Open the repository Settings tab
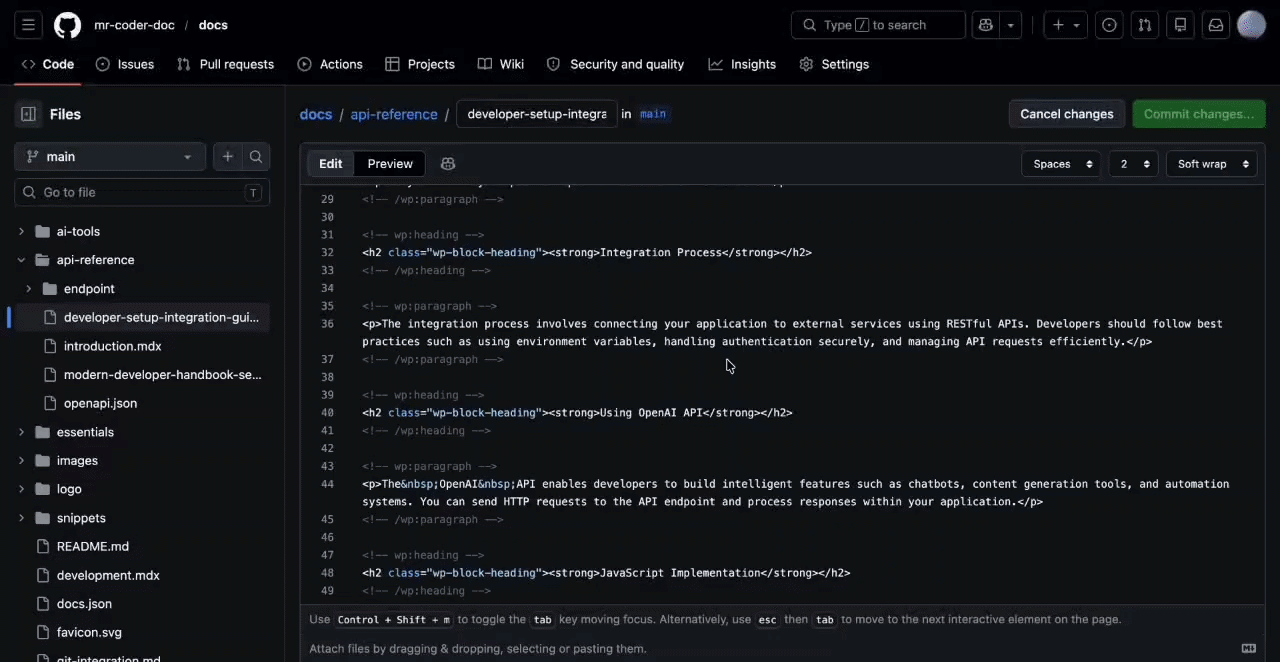Viewport: 1280px width, 662px height. coord(834,64)
